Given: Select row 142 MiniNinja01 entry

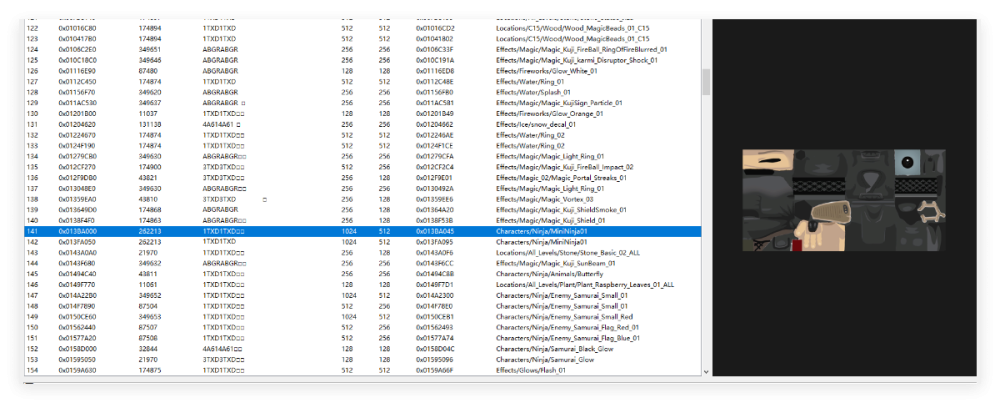Looking at the screenshot, I should click(362, 242).
